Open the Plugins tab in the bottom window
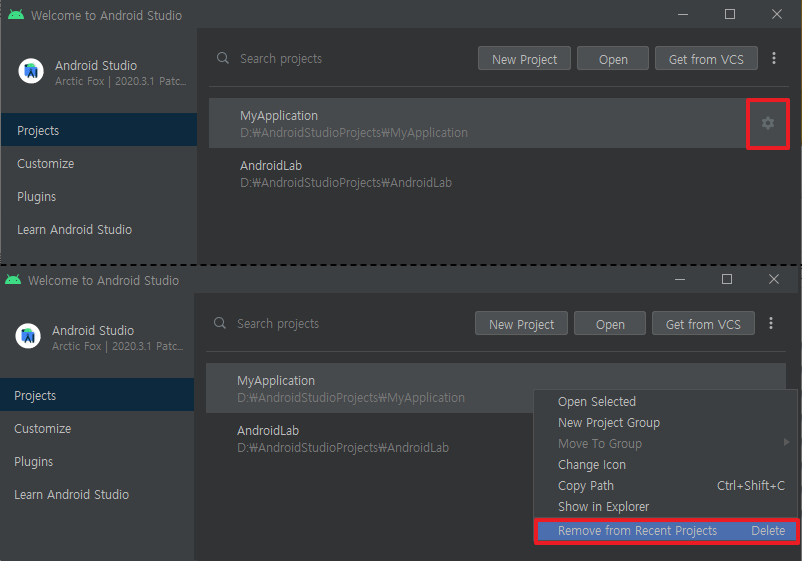The image size is (802, 561). tap(97, 461)
